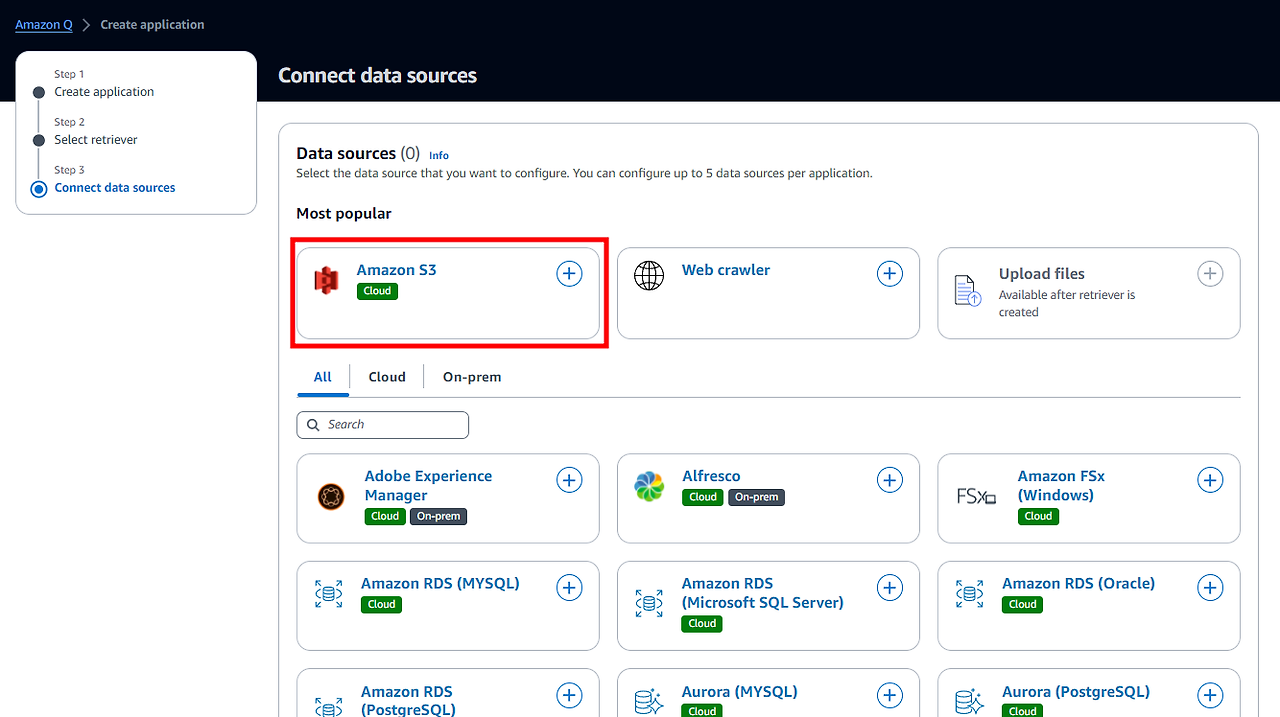This screenshot has height=717, width=1280.
Task: Add the Amazon S3 data source plus icon
Action: 569,273
